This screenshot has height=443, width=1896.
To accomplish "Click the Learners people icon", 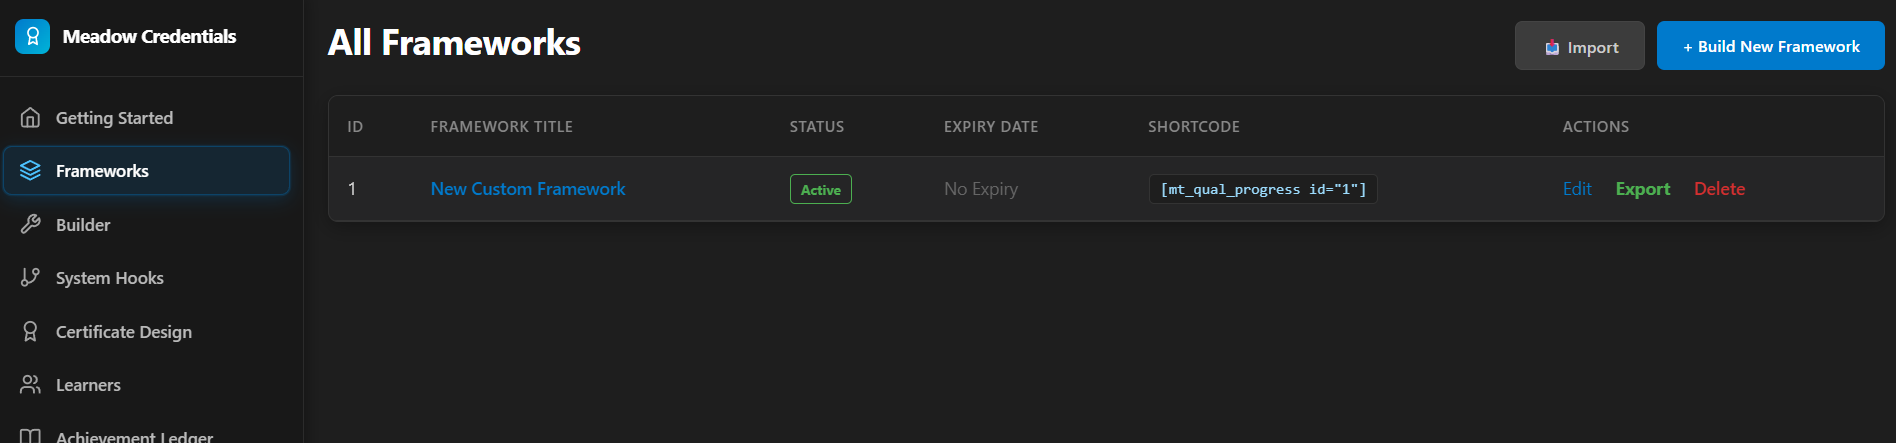I will pyautogui.click(x=31, y=385).
